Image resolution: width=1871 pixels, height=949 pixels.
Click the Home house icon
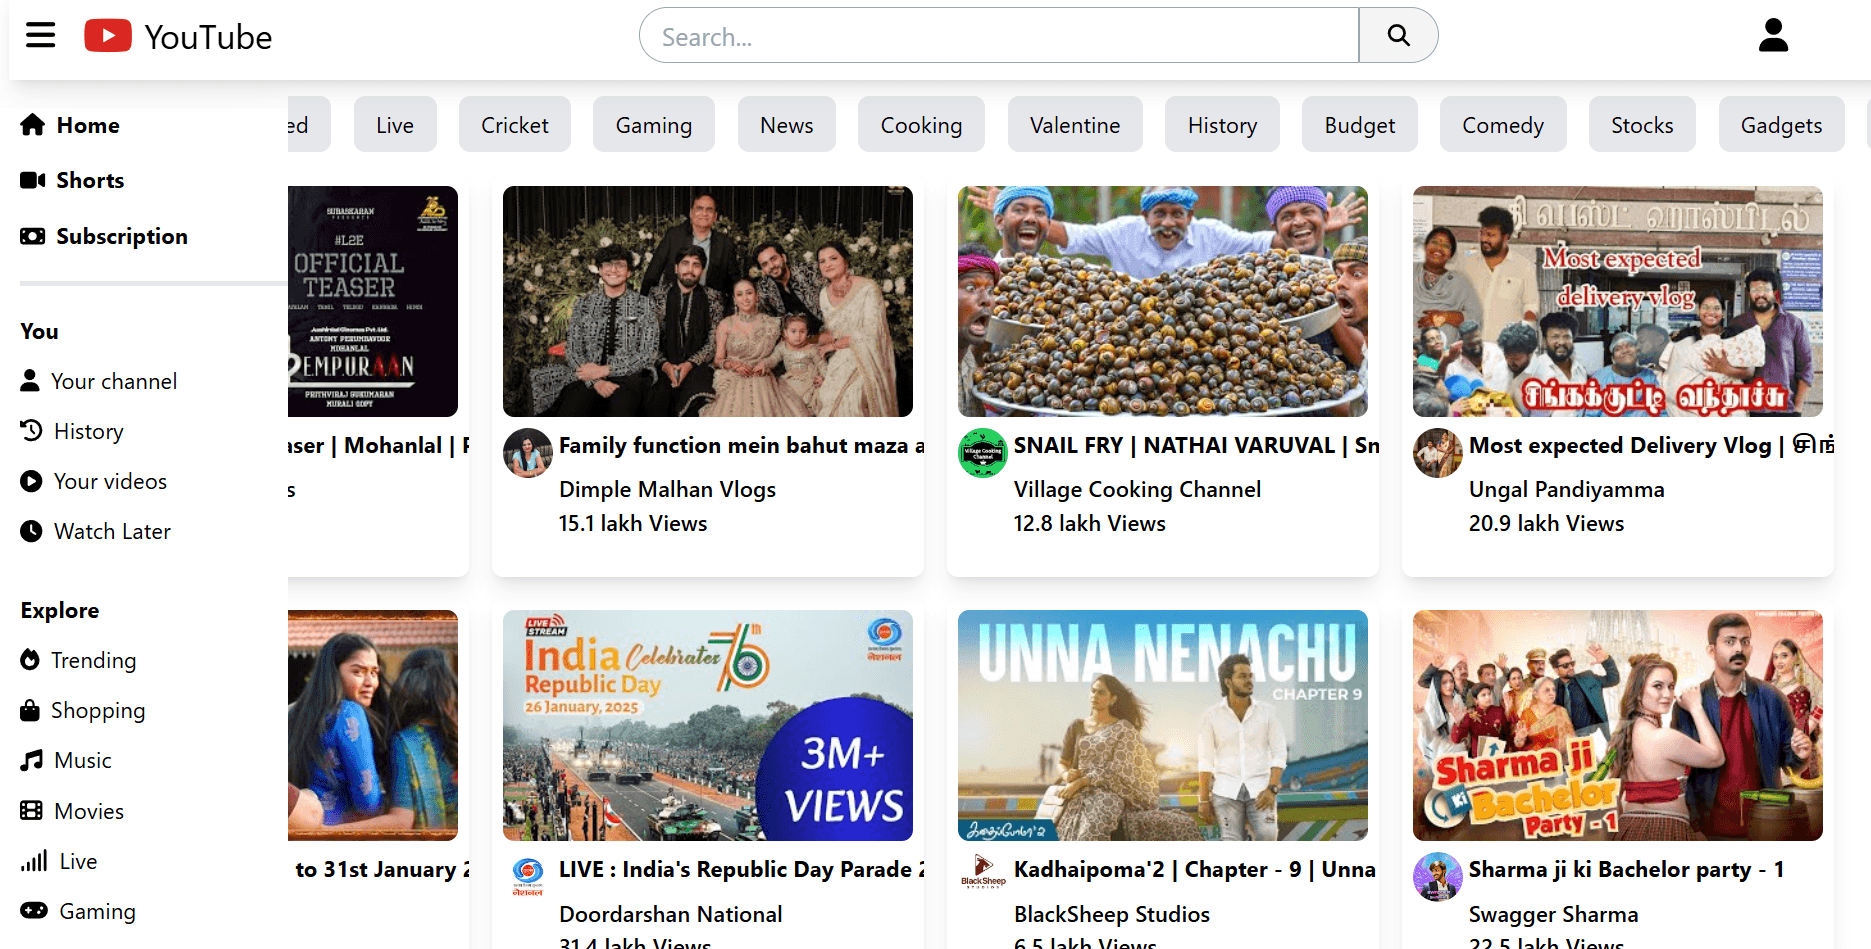click(33, 125)
